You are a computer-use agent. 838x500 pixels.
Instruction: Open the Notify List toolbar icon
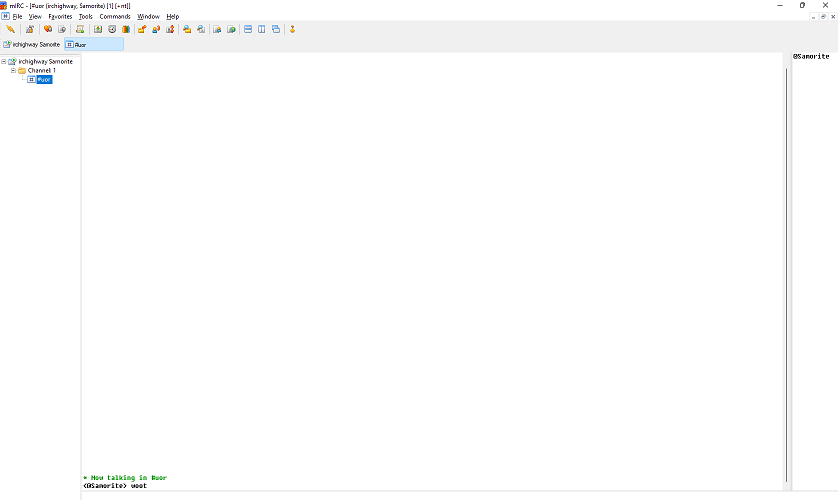[x=217, y=29]
